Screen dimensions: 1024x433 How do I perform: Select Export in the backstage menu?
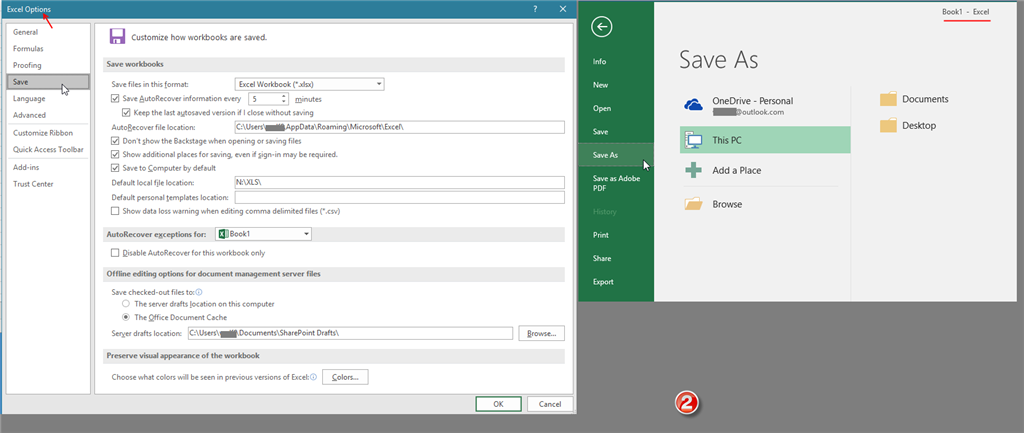point(603,281)
